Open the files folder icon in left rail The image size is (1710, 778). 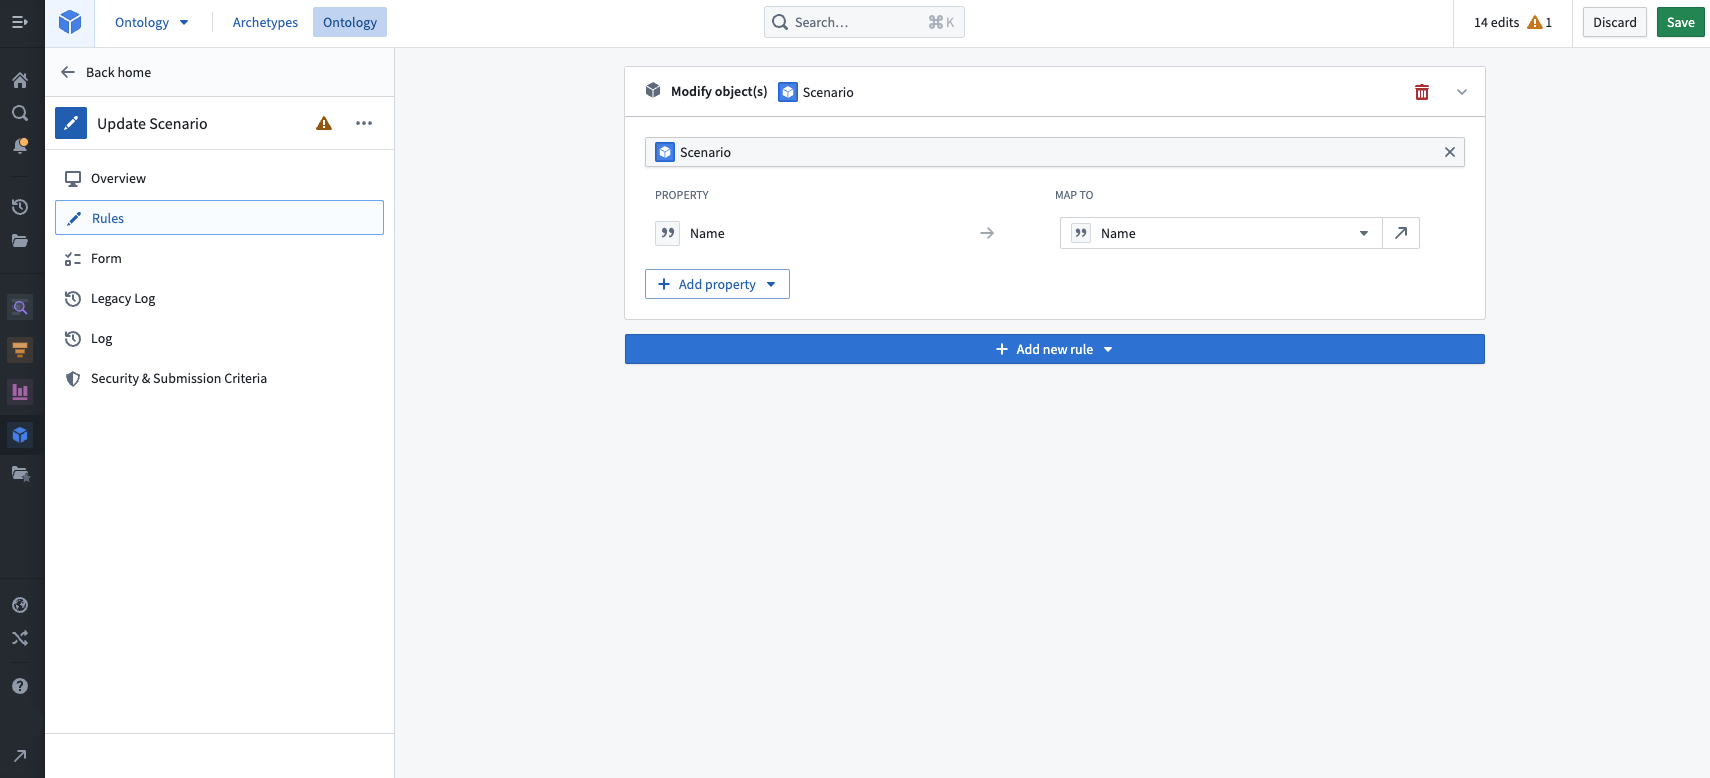coord(20,241)
